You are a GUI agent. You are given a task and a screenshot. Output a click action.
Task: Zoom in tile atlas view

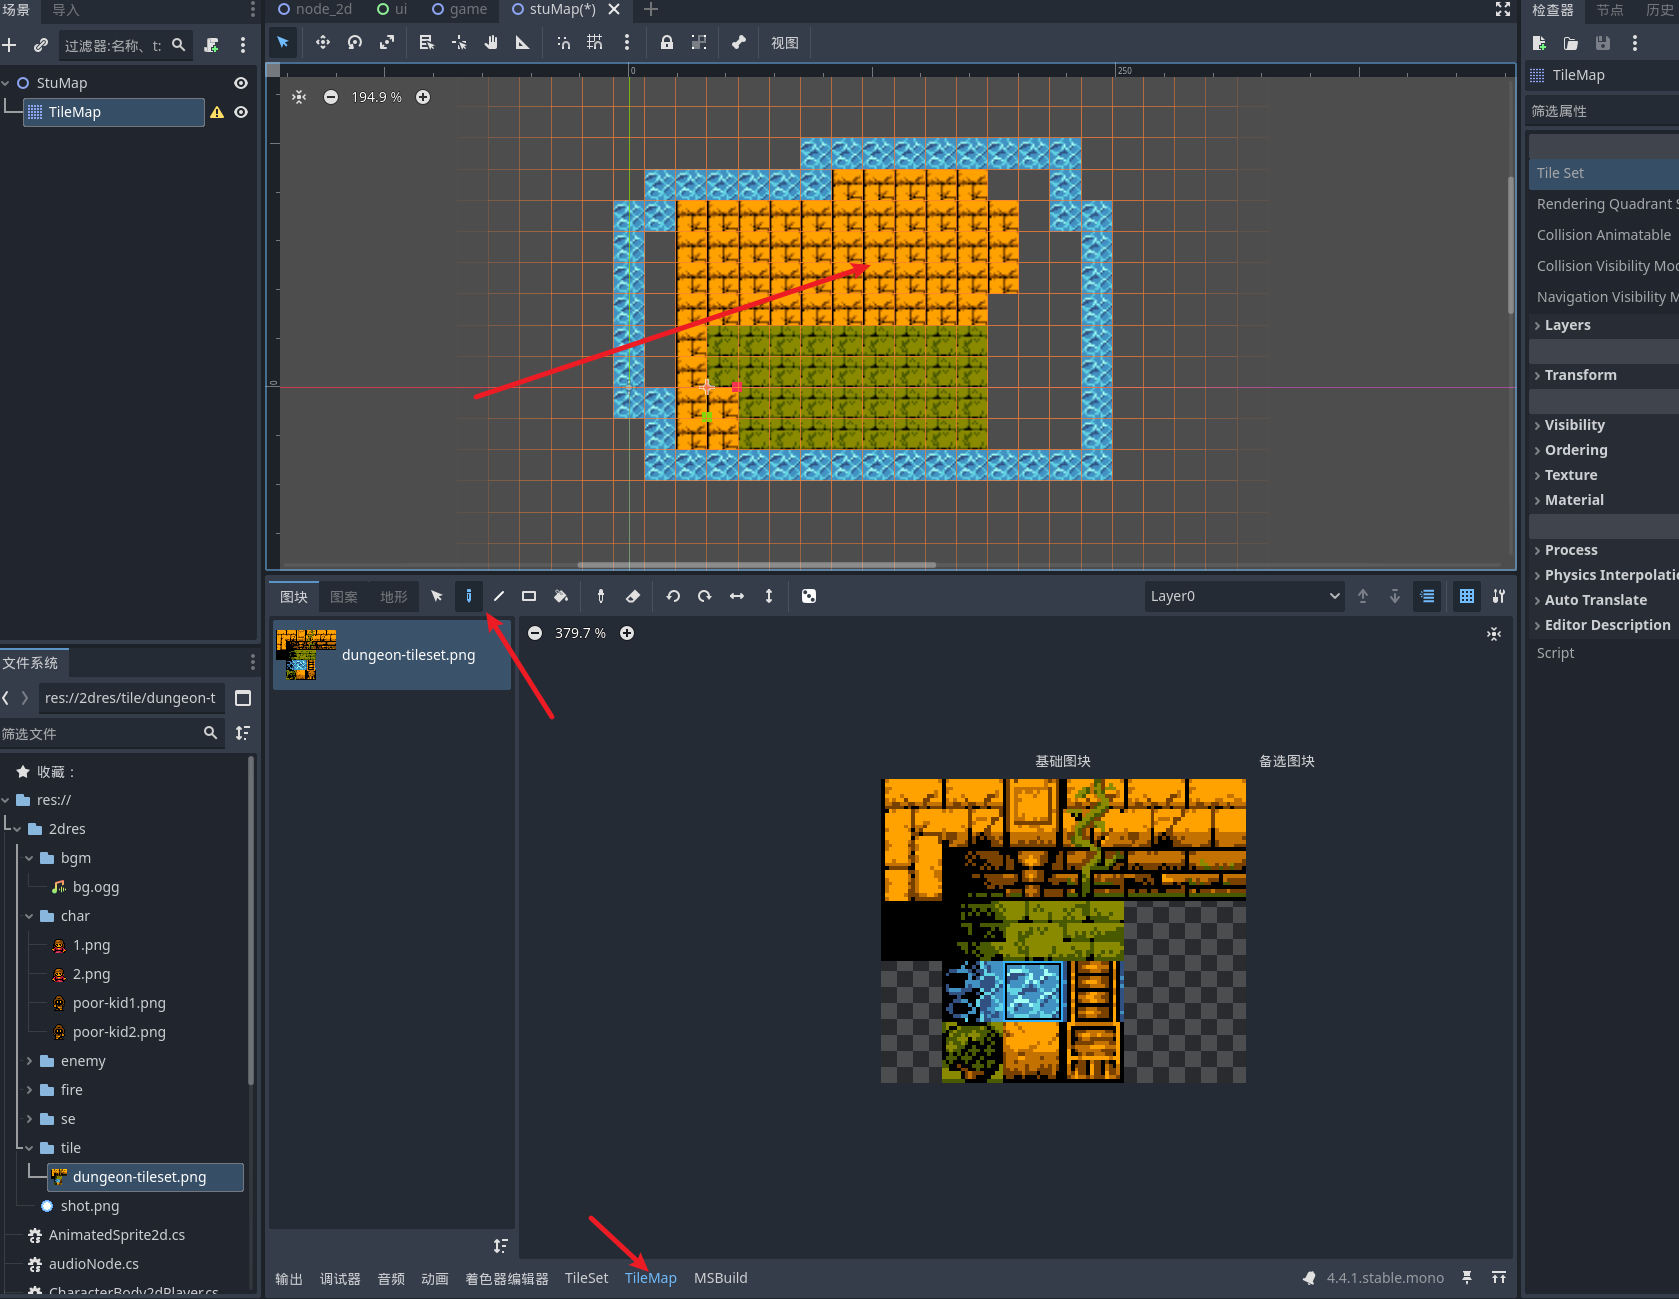[x=627, y=633]
